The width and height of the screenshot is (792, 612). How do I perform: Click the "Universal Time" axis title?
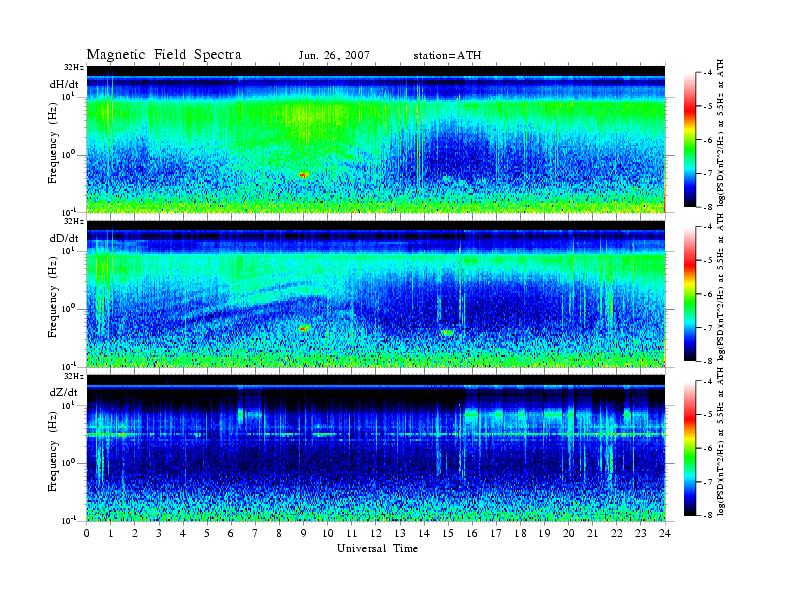tap(377, 548)
